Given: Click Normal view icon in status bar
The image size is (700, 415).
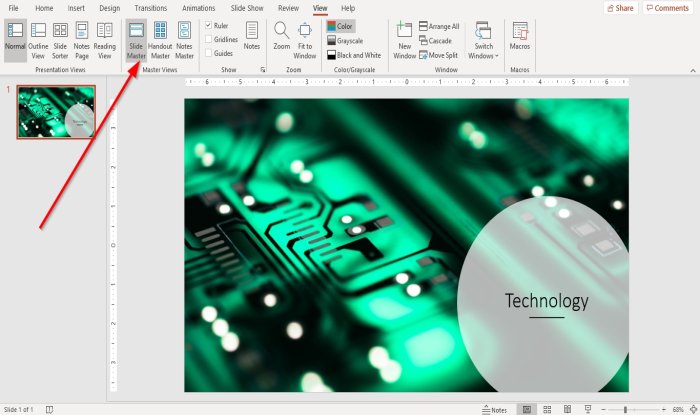Looking at the screenshot, I should click(527, 409).
